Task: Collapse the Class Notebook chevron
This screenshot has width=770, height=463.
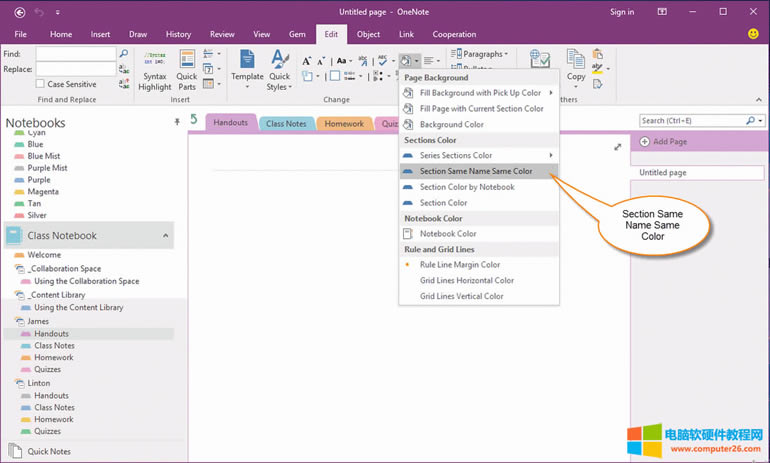Action: 165,236
